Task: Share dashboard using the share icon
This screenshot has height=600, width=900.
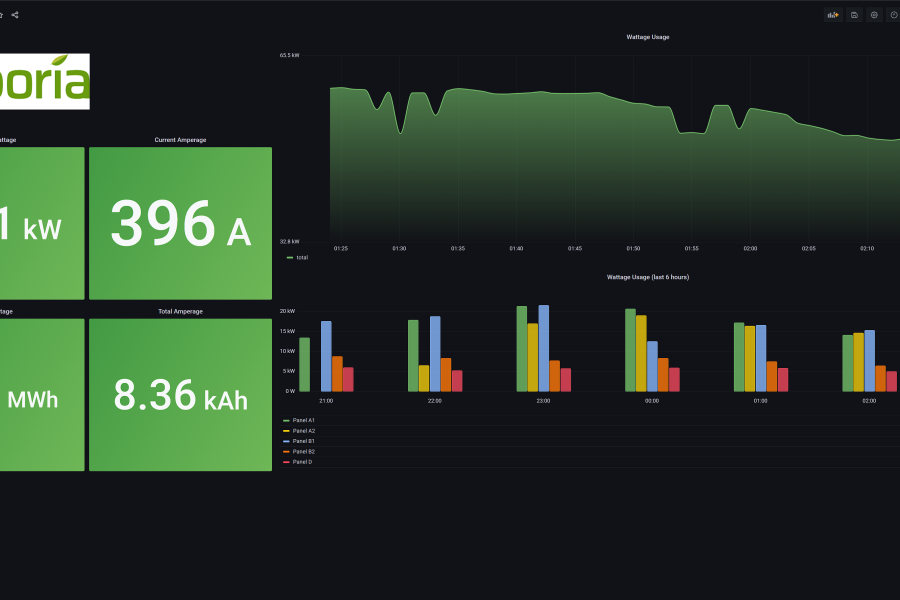Action: pos(15,15)
